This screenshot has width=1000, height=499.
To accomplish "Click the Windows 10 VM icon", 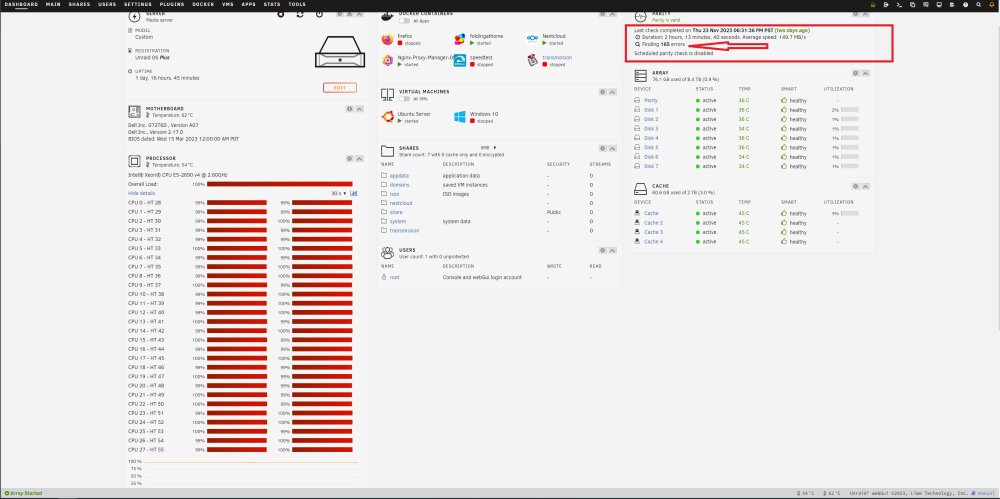I will pos(460,117).
